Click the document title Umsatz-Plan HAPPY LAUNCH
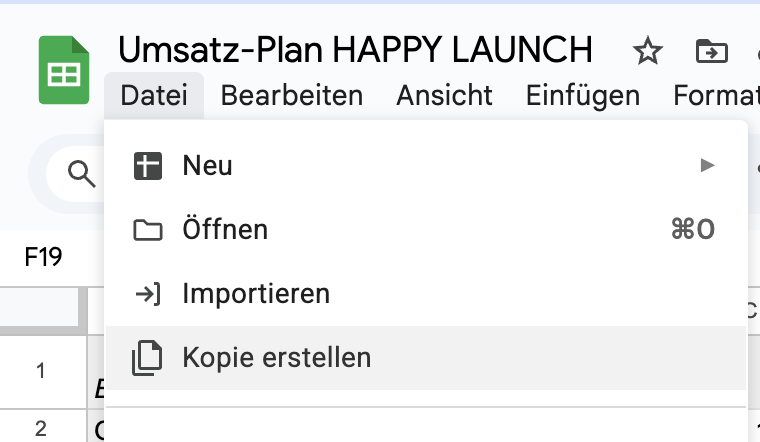 355,49
